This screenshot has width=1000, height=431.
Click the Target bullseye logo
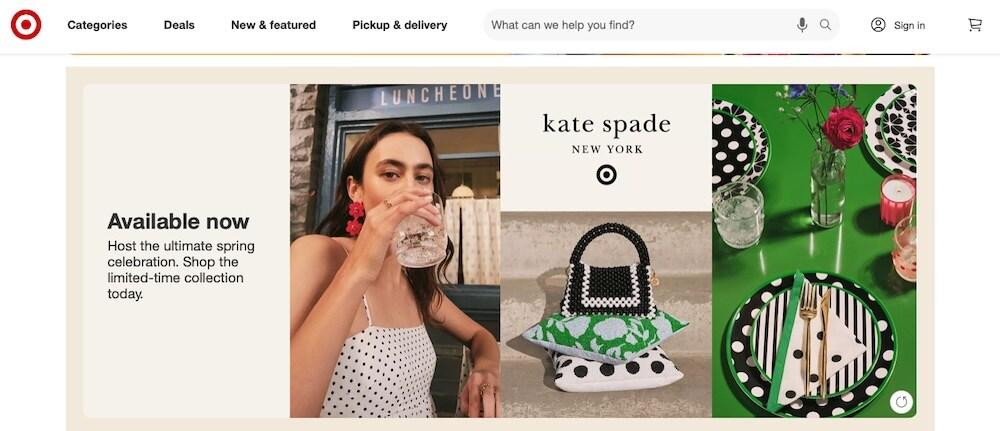click(x=26, y=25)
